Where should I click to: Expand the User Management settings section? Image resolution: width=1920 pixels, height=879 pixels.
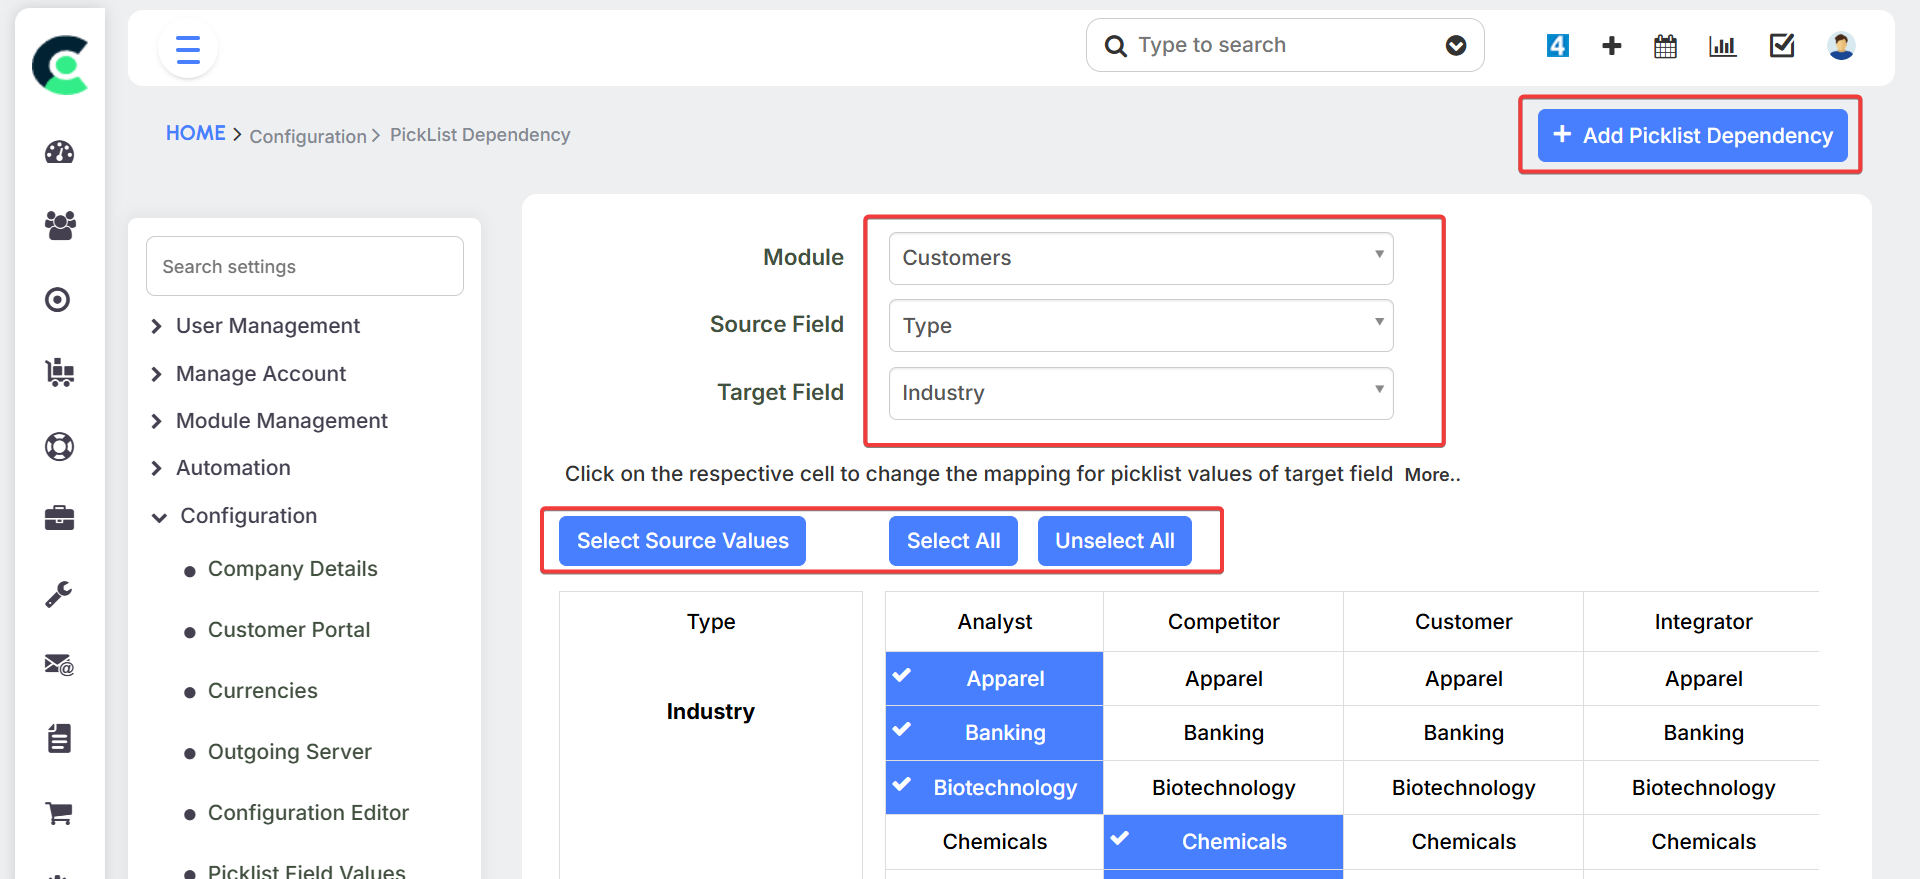coord(267,326)
